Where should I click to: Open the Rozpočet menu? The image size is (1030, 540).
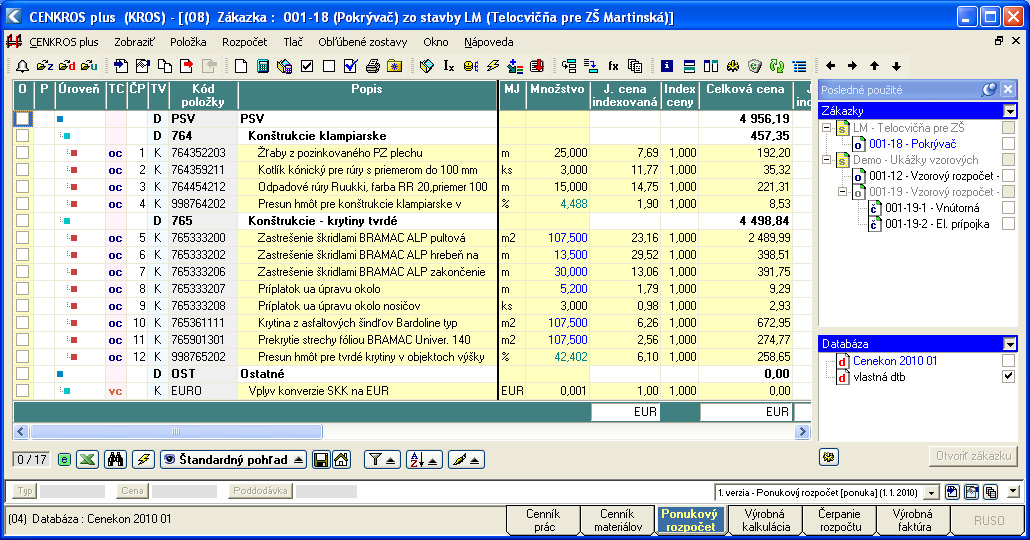coord(244,42)
